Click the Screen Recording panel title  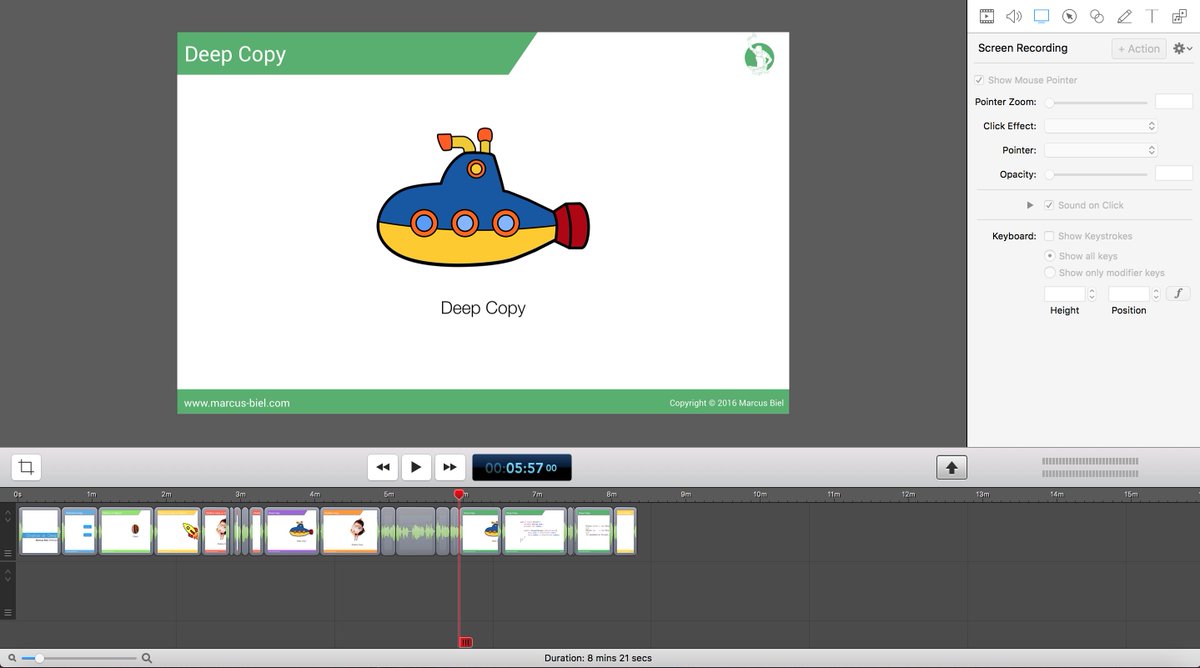[1023, 48]
